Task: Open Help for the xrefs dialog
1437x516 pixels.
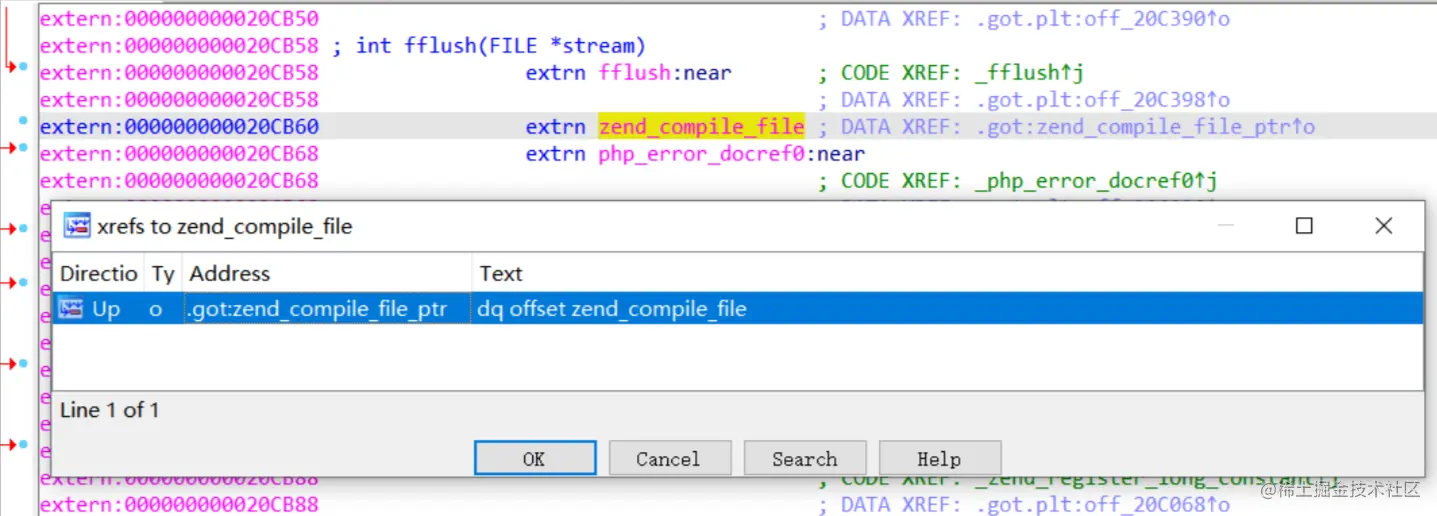Action: click(x=939, y=459)
